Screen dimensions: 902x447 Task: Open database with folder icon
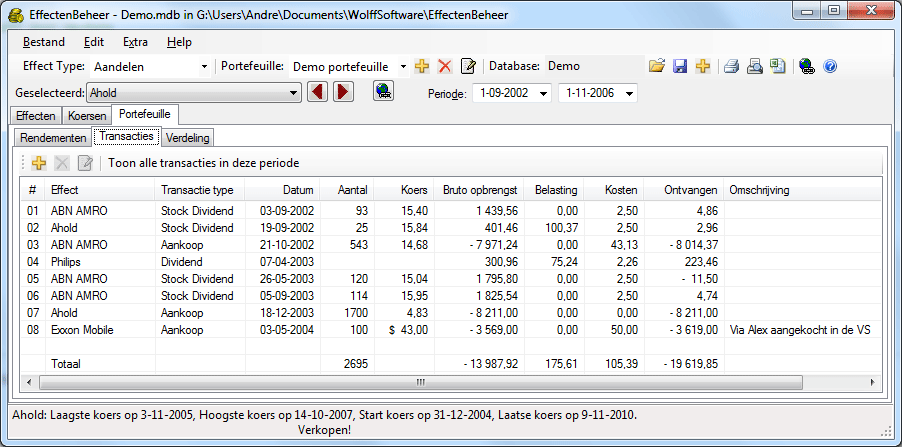(x=657, y=67)
